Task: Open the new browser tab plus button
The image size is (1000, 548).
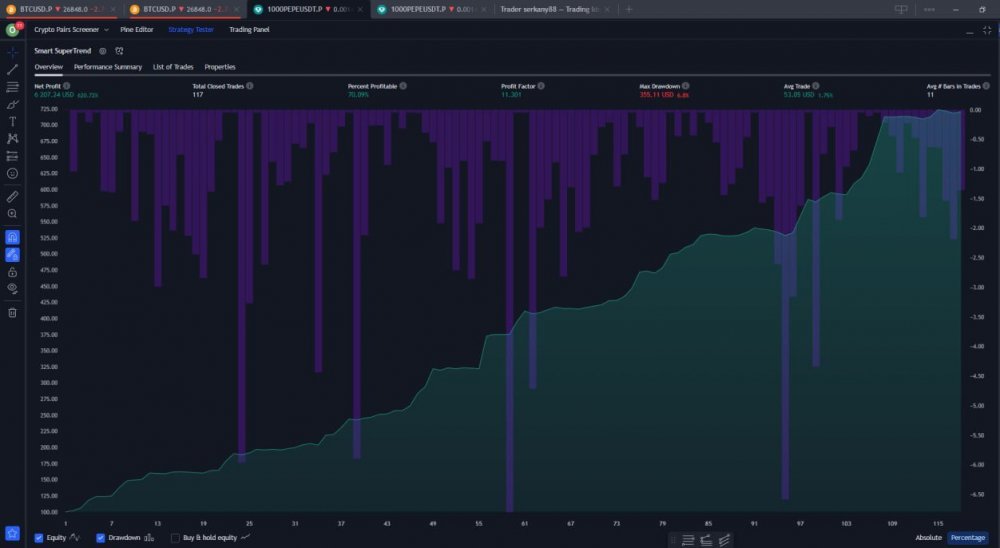Action: click(x=629, y=10)
